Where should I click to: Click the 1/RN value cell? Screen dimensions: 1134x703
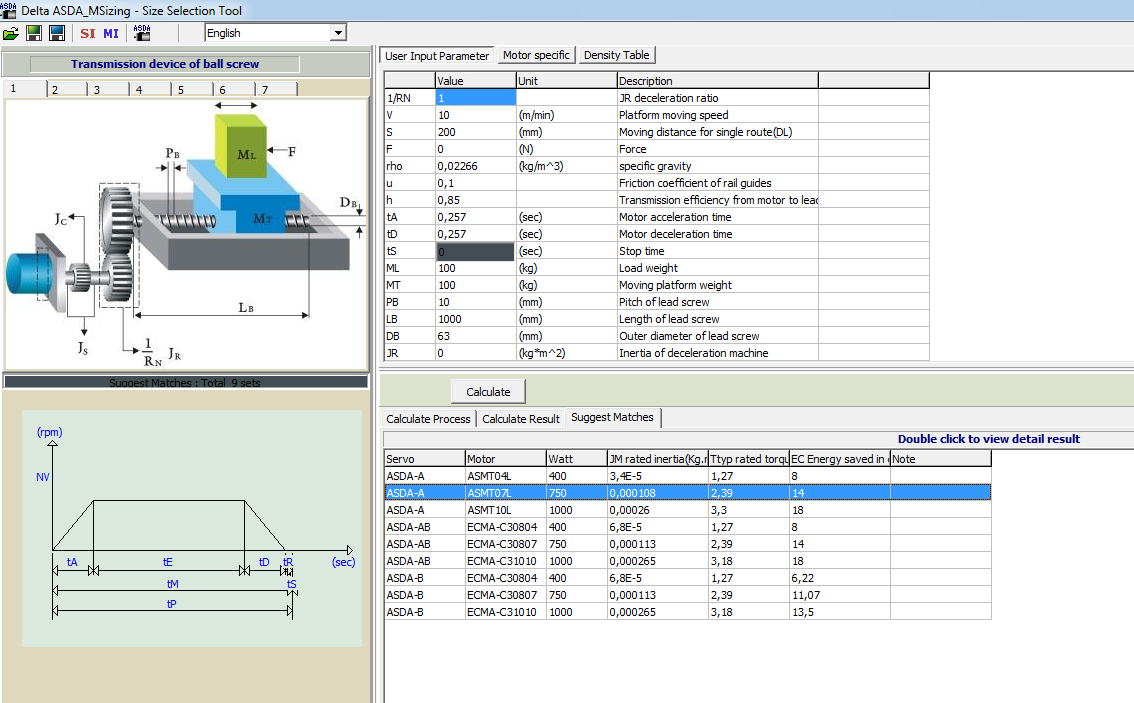coord(476,98)
